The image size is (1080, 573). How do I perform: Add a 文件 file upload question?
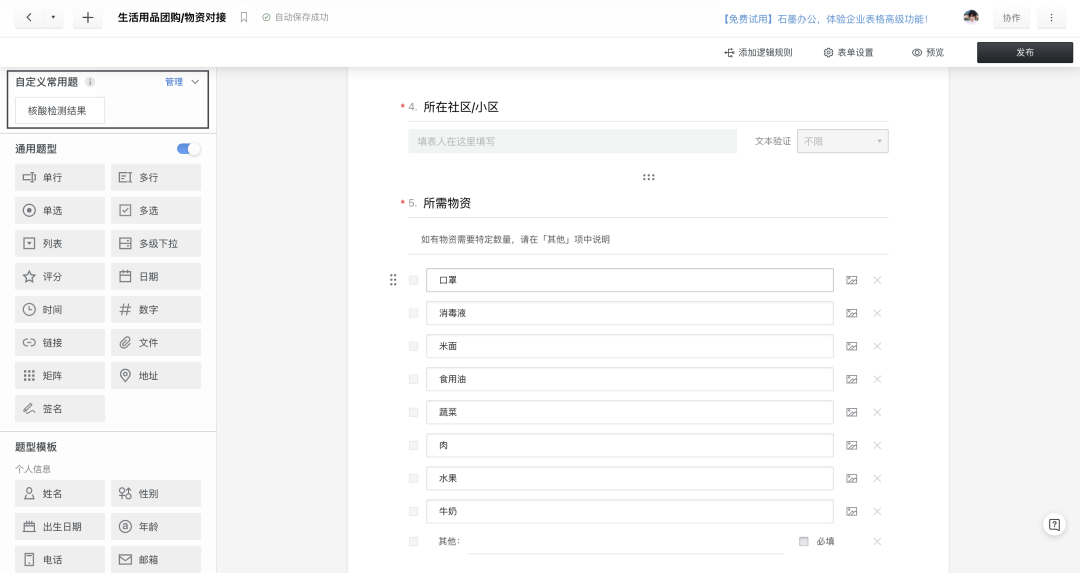156,342
